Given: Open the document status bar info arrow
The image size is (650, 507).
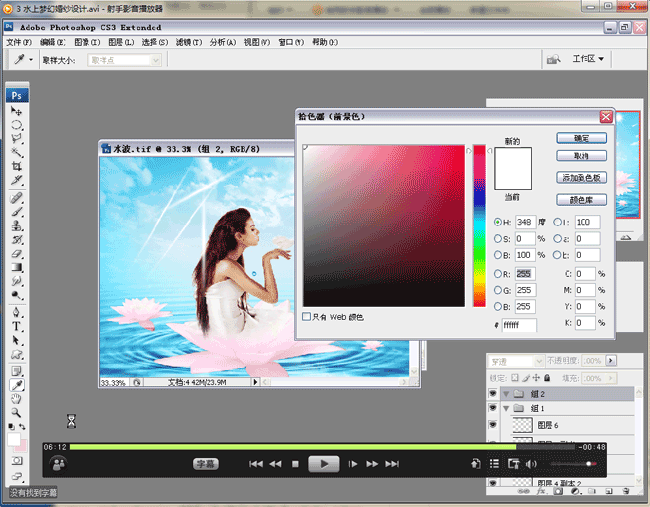Looking at the screenshot, I should pos(255,382).
